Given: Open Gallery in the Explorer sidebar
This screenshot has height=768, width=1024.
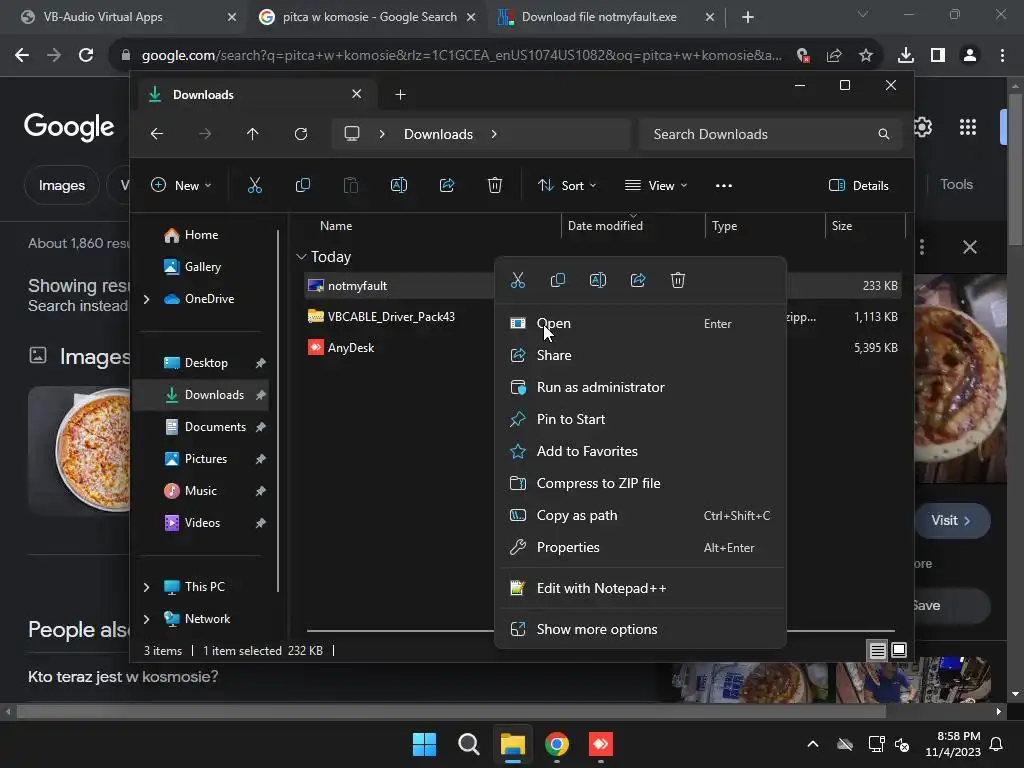Looking at the screenshot, I should 201,267.
